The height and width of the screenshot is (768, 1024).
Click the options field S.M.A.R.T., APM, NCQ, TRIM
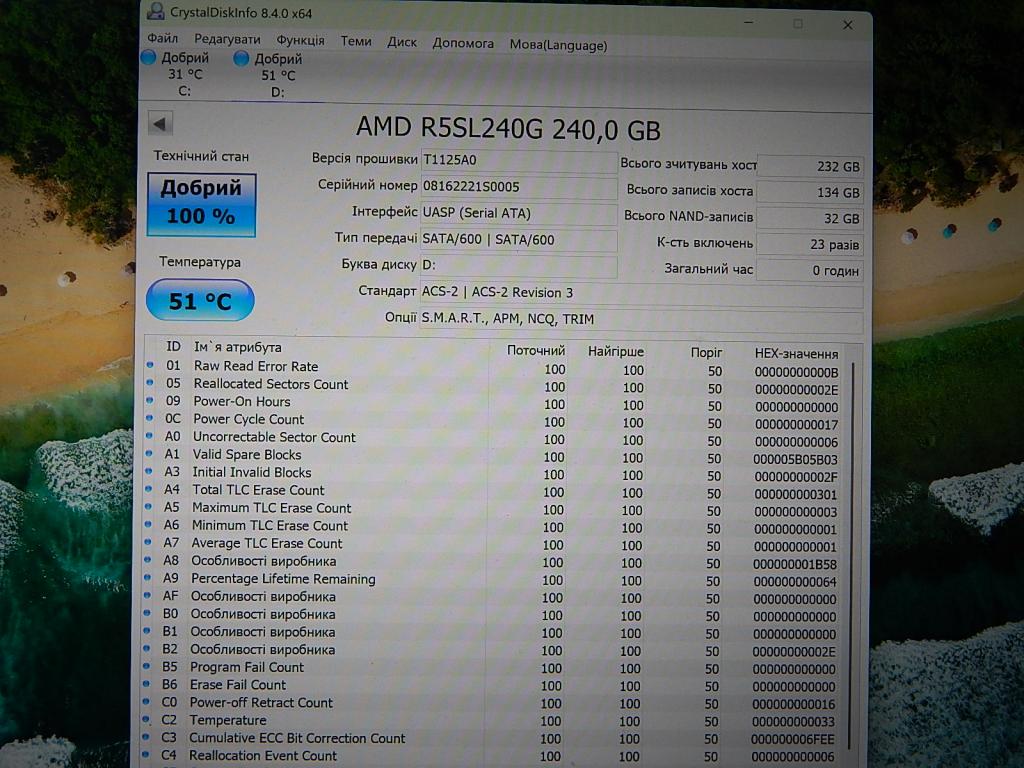(641, 319)
